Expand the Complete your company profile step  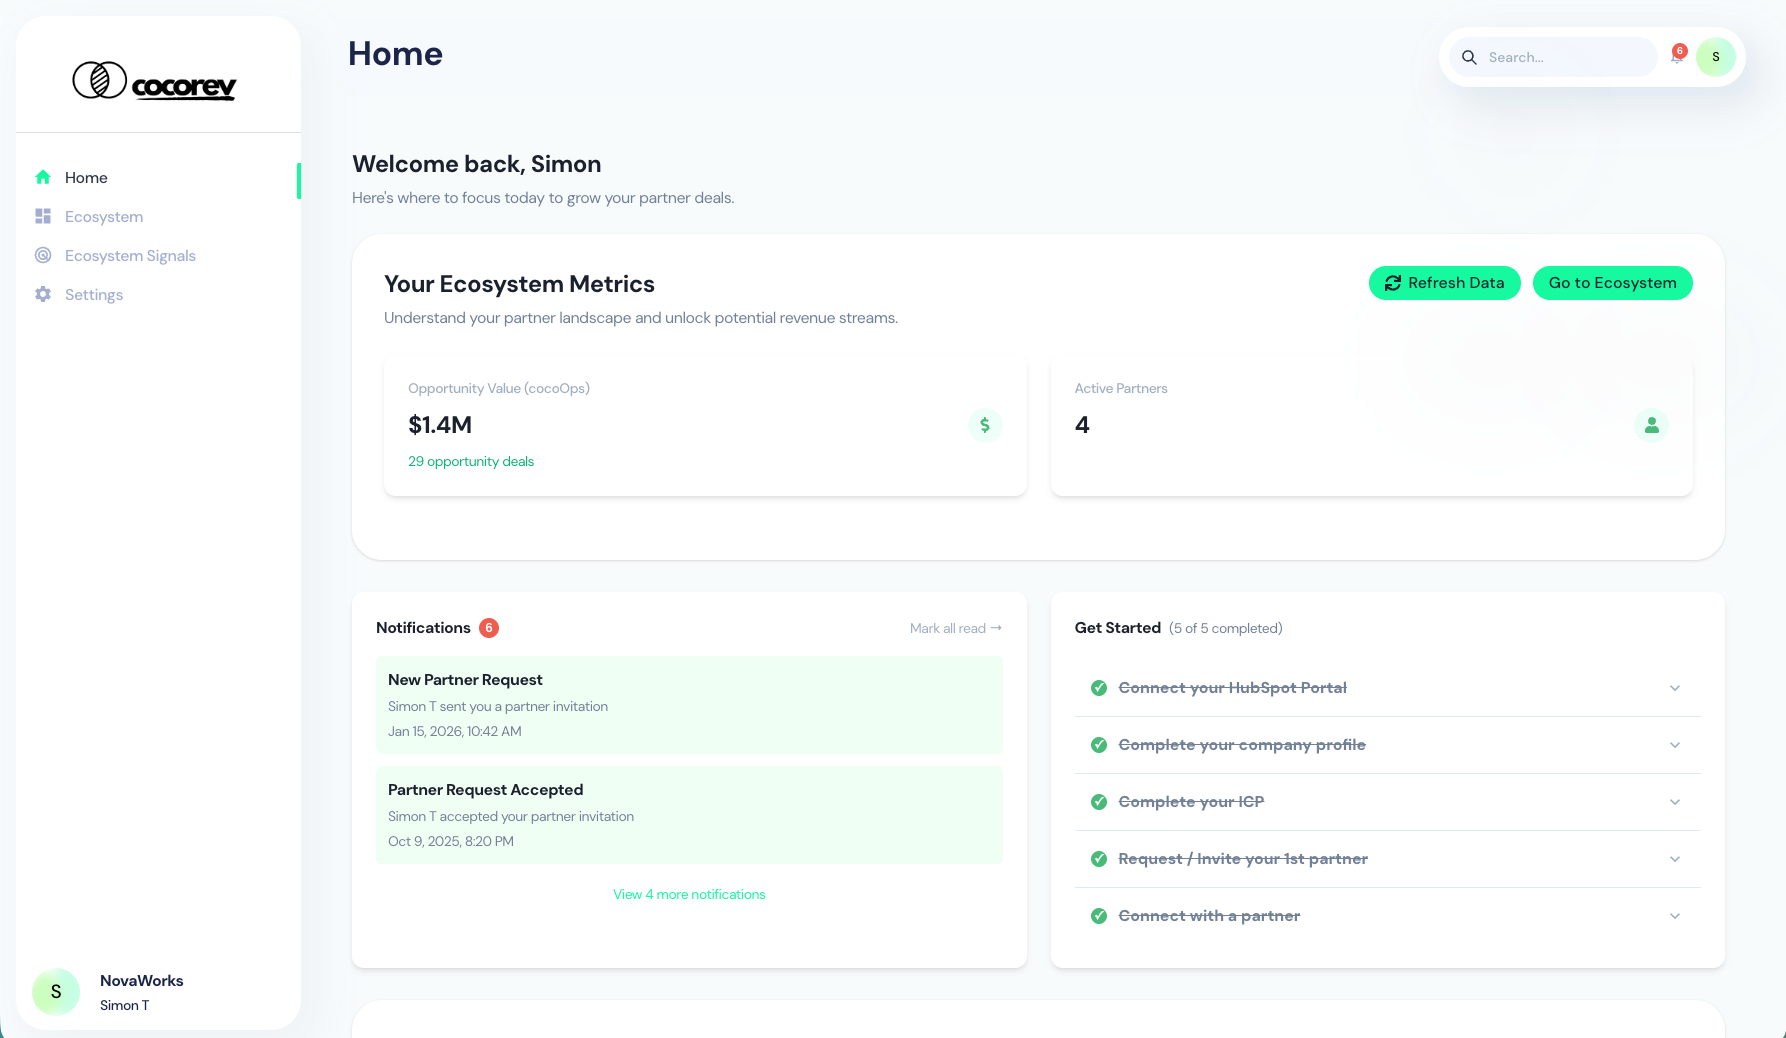tap(1674, 745)
